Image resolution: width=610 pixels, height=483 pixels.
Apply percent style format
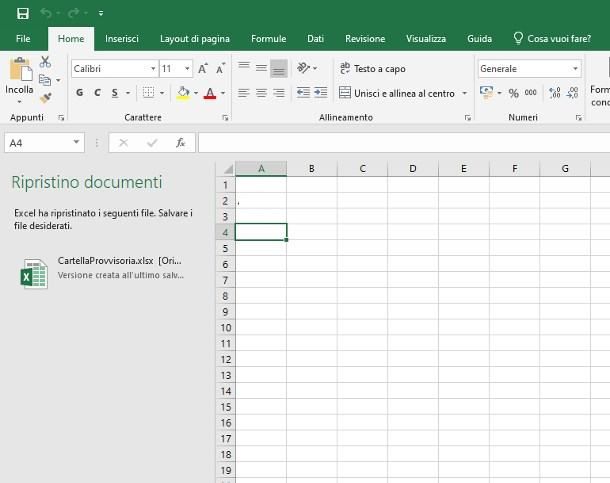point(514,93)
